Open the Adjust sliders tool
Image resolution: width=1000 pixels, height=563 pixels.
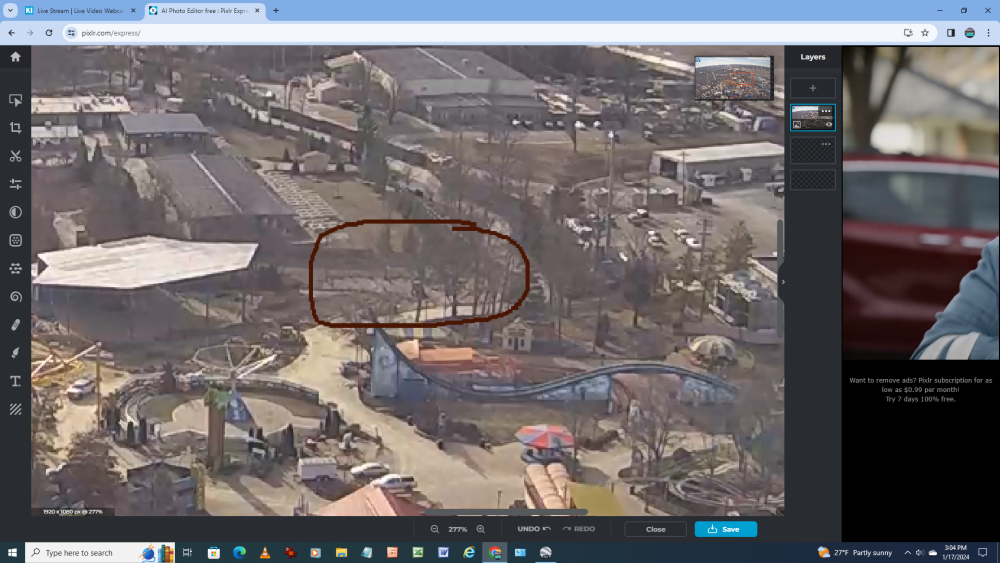coord(15,184)
